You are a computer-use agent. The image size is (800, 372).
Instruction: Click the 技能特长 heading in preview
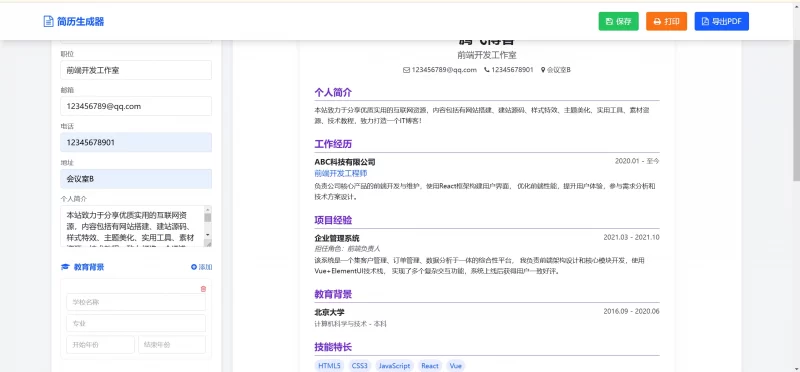pos(333,348)
